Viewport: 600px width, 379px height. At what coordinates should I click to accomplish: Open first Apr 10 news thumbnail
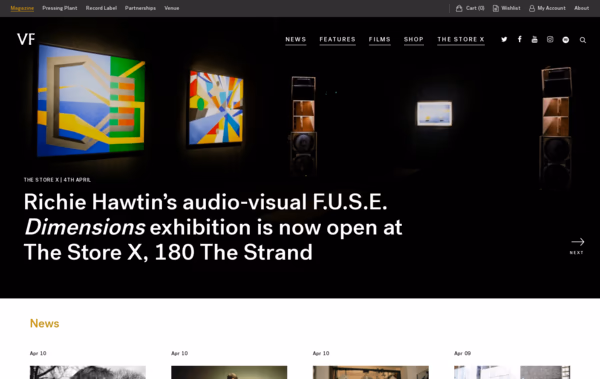tap(88, 372)
